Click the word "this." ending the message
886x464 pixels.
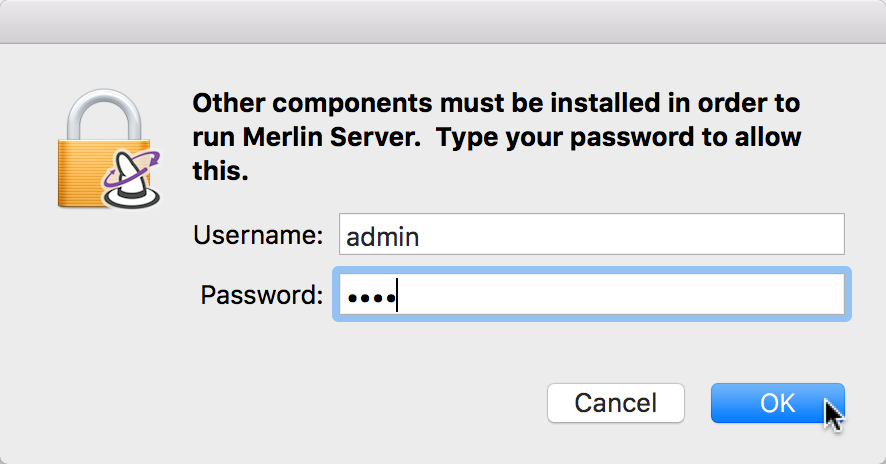click(220, 171)
